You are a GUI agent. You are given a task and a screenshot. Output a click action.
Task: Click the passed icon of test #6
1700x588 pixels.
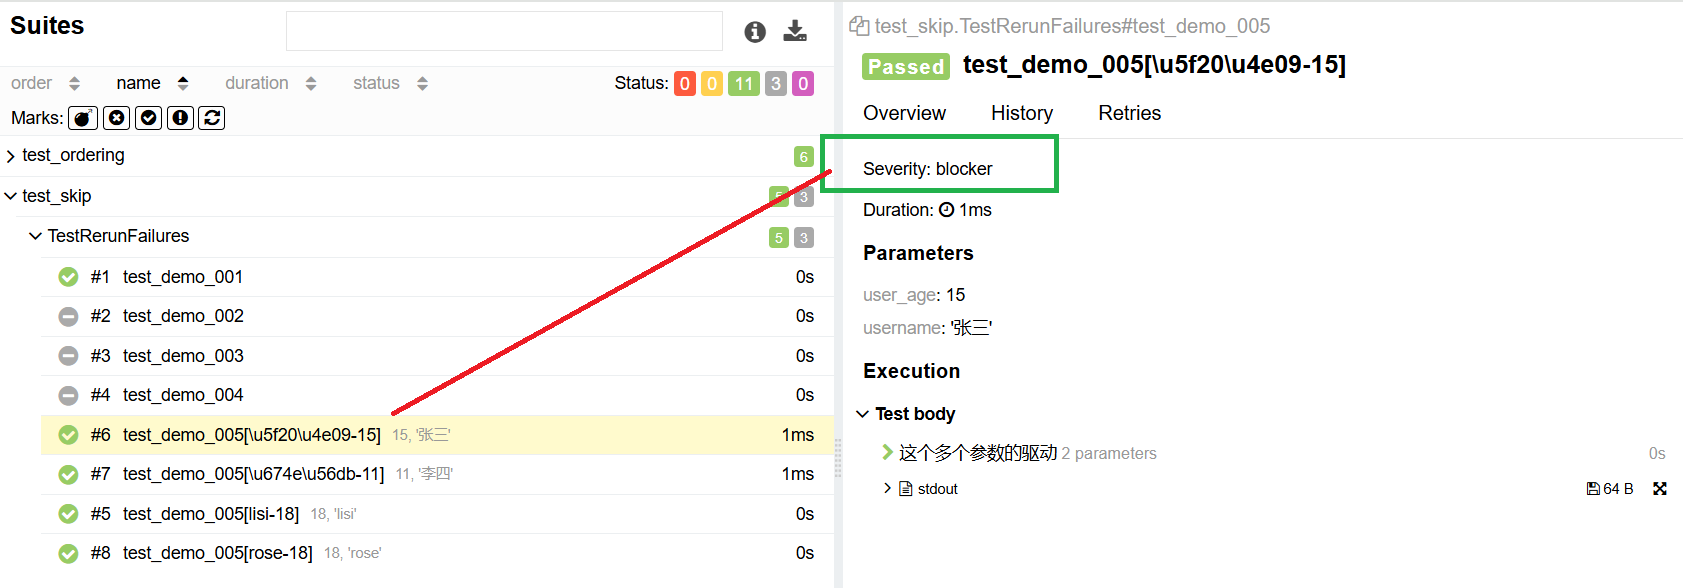click(x=68, y=435)
